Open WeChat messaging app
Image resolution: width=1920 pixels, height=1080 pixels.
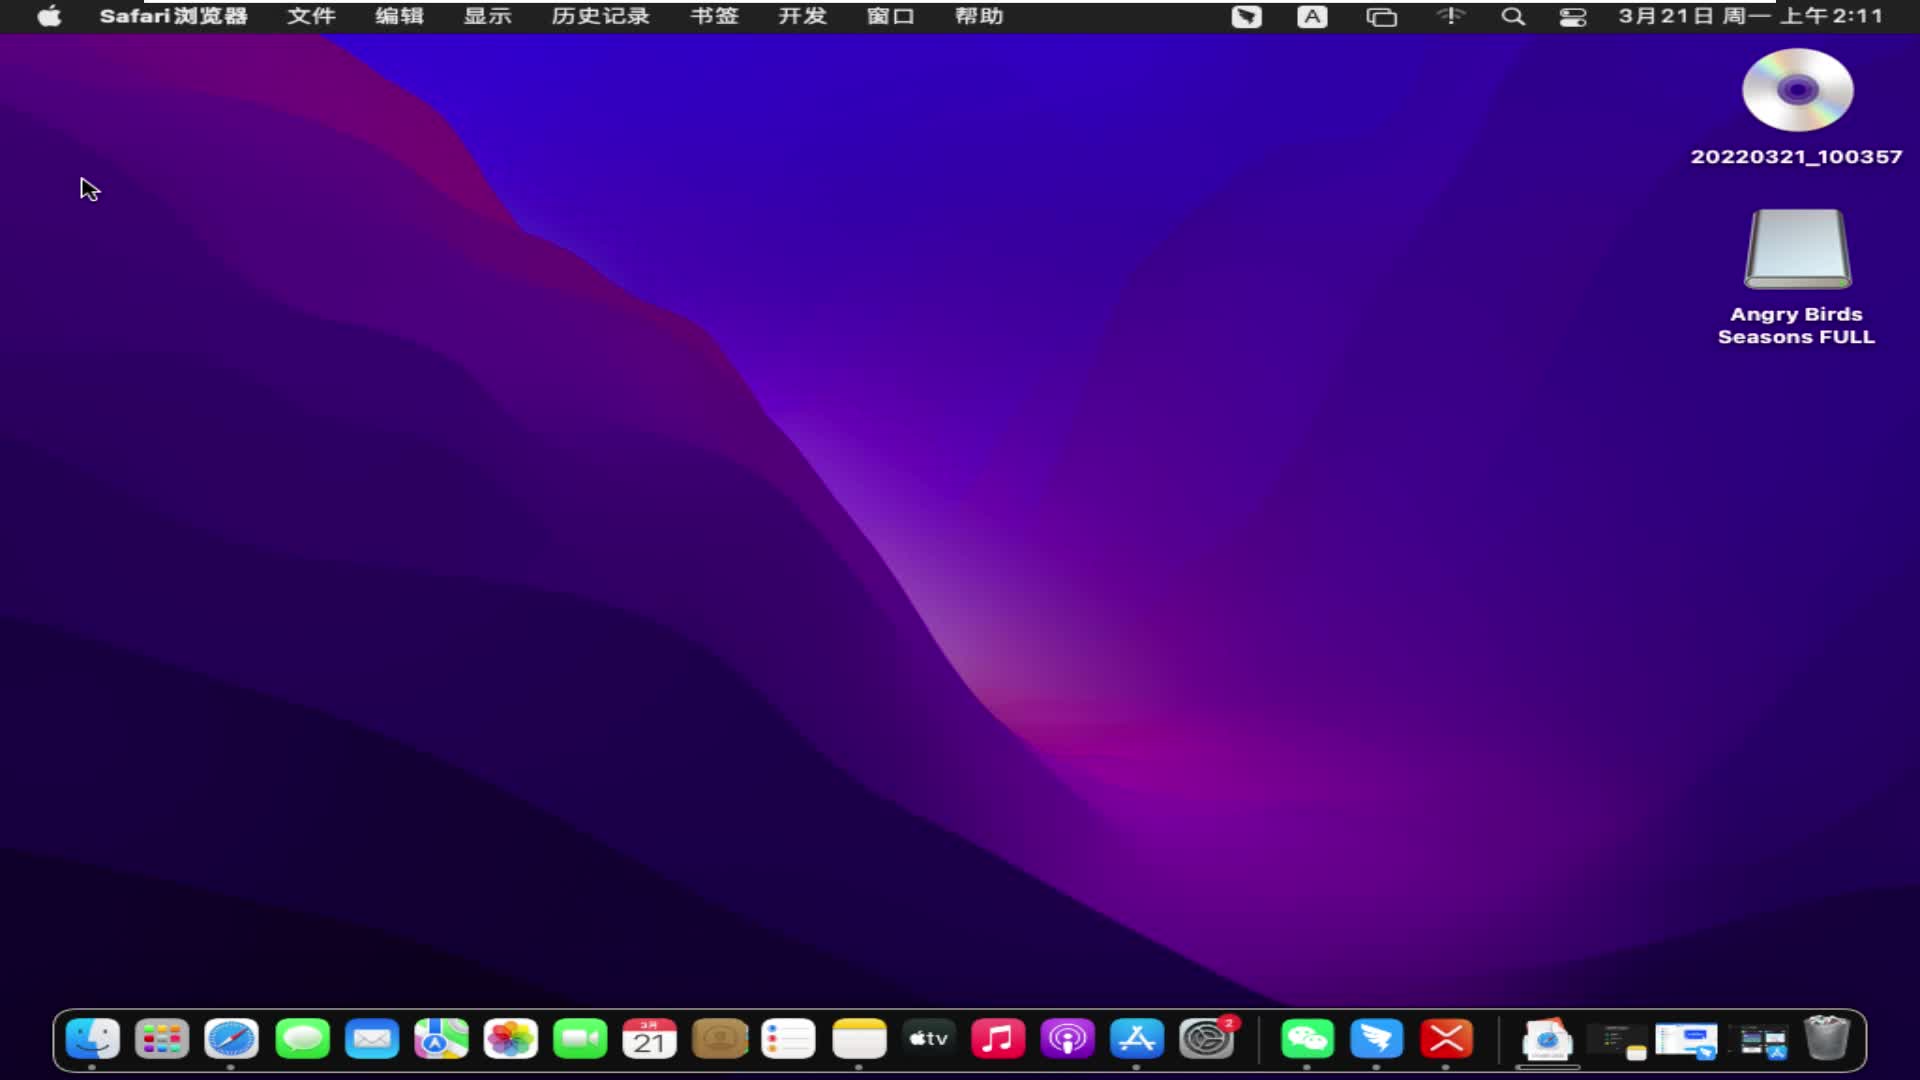tap(1307, 1040)
